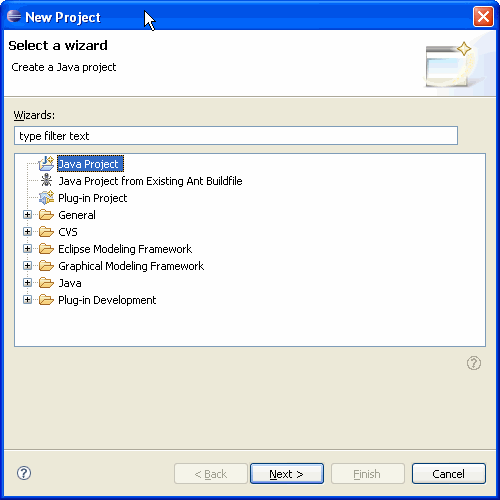Expand the Java category
The height and width of the screenshot is (500, 500).
pos(27,283)
